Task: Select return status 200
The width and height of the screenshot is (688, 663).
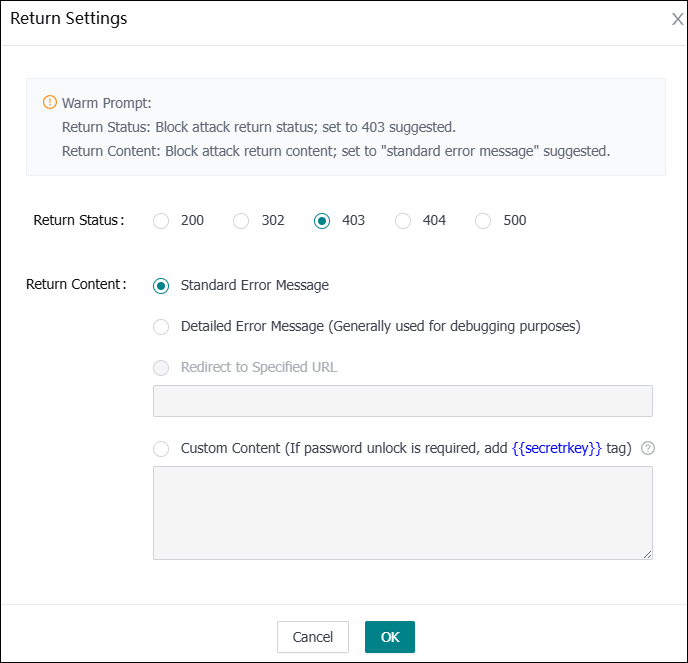Action: coord(161,221)
